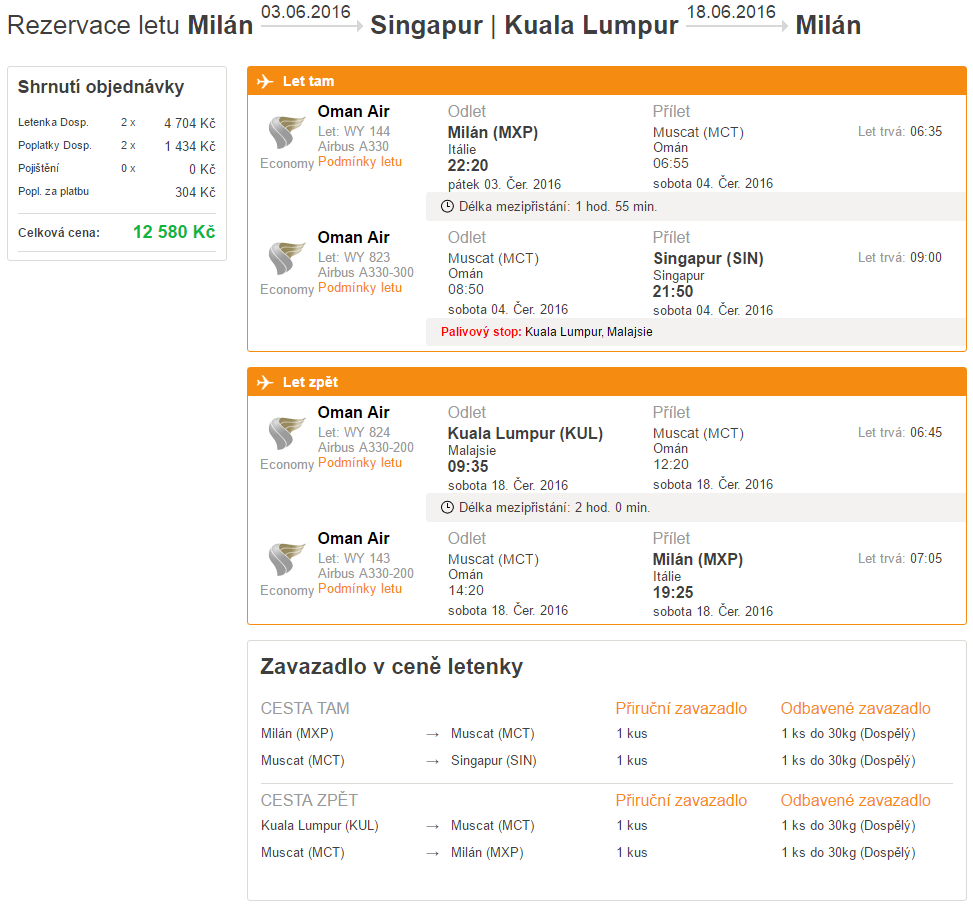Click aircraft type Airbus A330-300
The width and height of the screenshot is (973, 910).
[x=365, y=273]
